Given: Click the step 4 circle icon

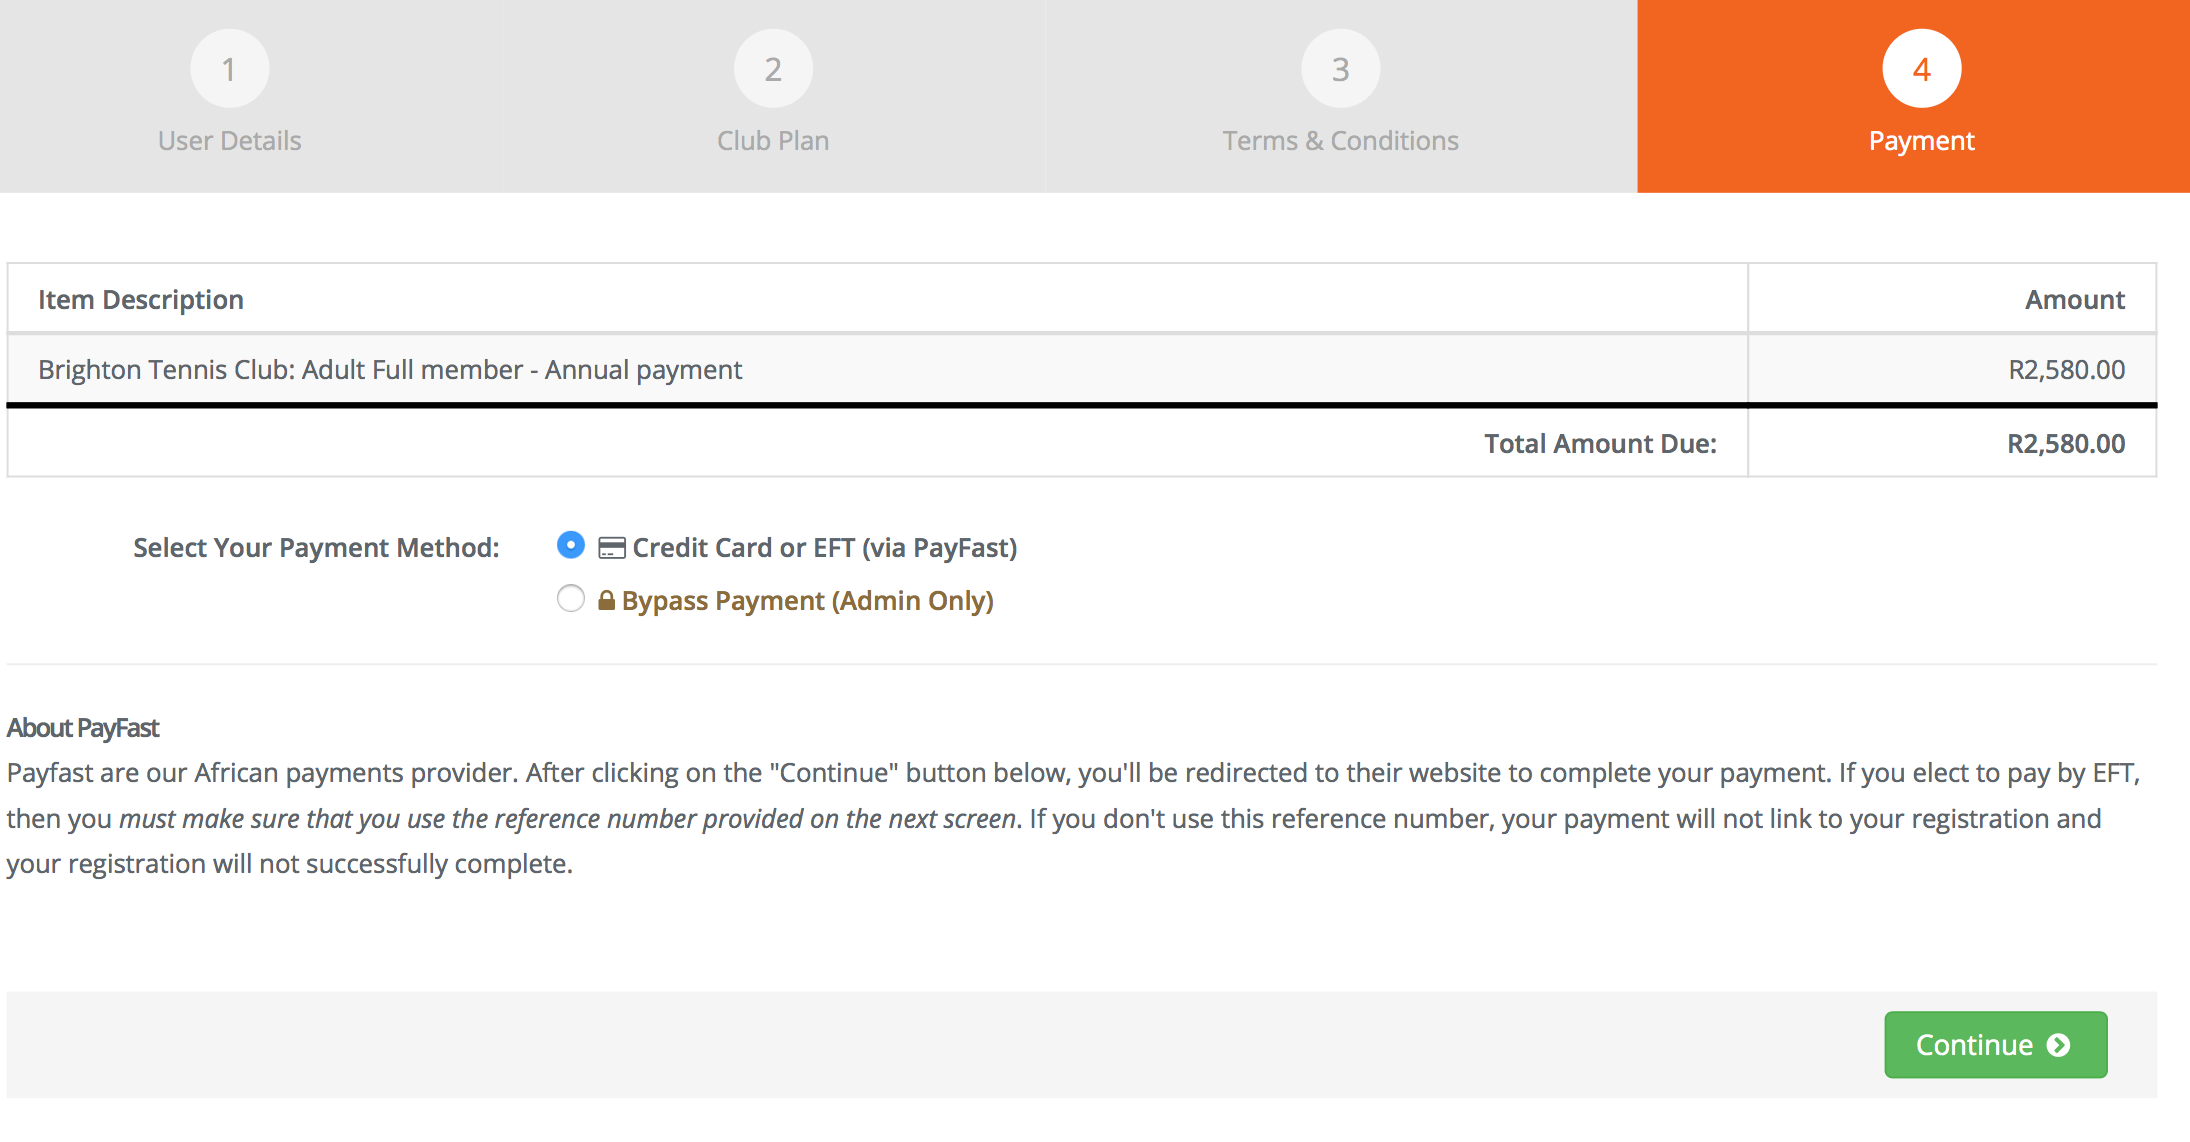Looking at the screenshot, I should pos(1921,69).
